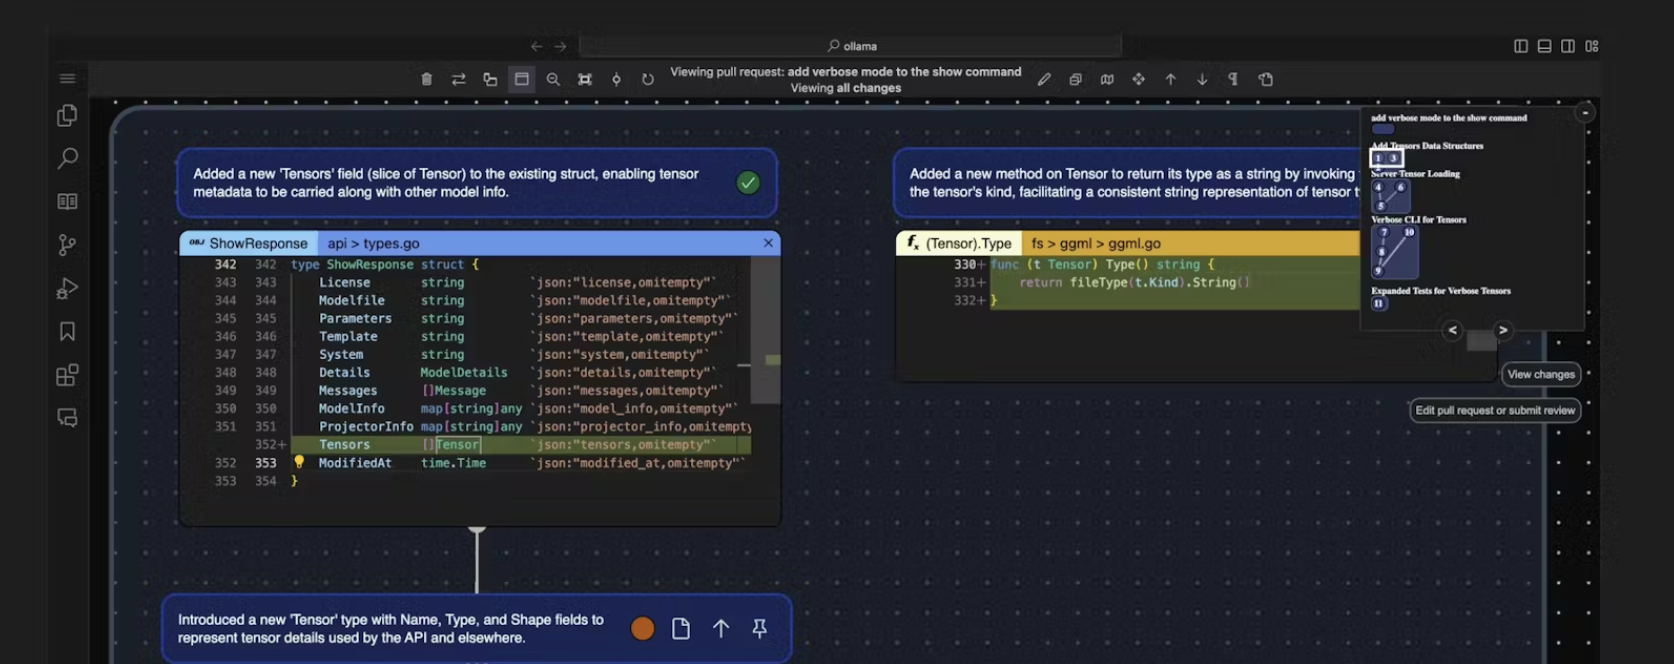This screenshot has width=1674, height=664.
Task: Click Edit pull request or submit review
Action: pyautogui.click(x=1495, y=410)
